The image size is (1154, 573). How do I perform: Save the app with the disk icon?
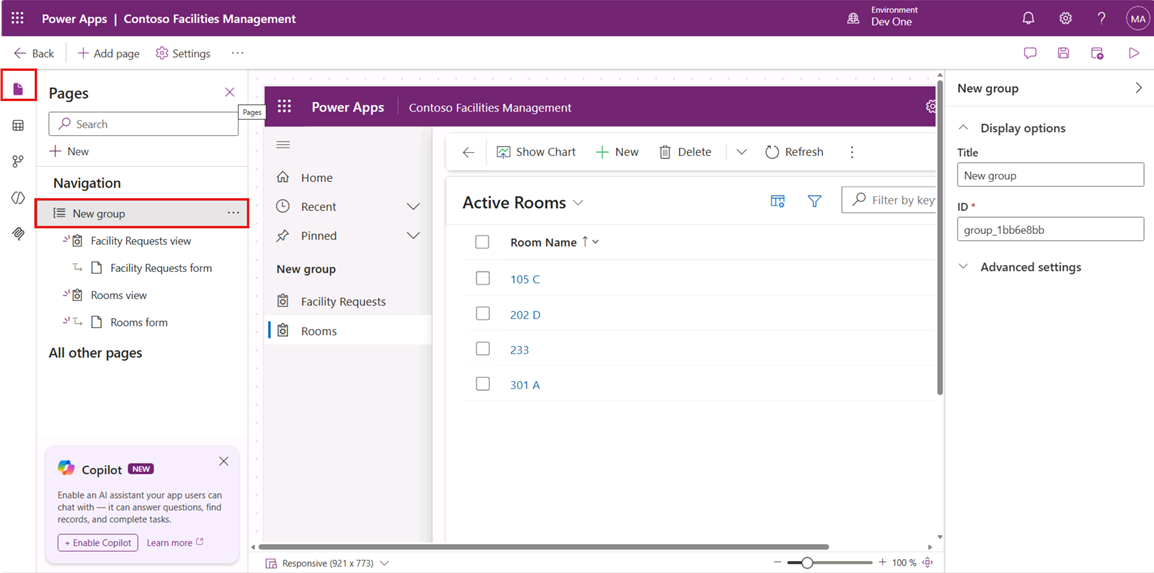coord(1063,53)
